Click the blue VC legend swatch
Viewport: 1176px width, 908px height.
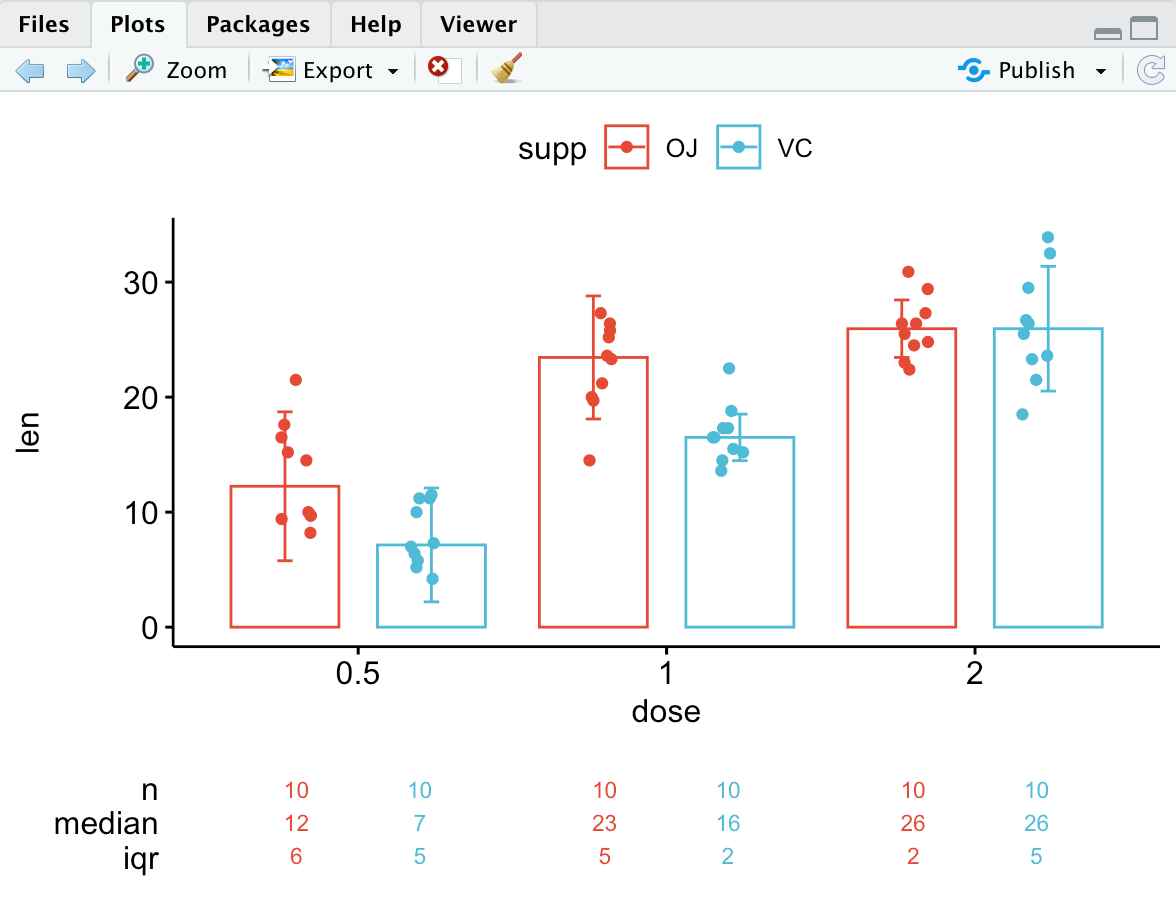click(x=739, y=148)
